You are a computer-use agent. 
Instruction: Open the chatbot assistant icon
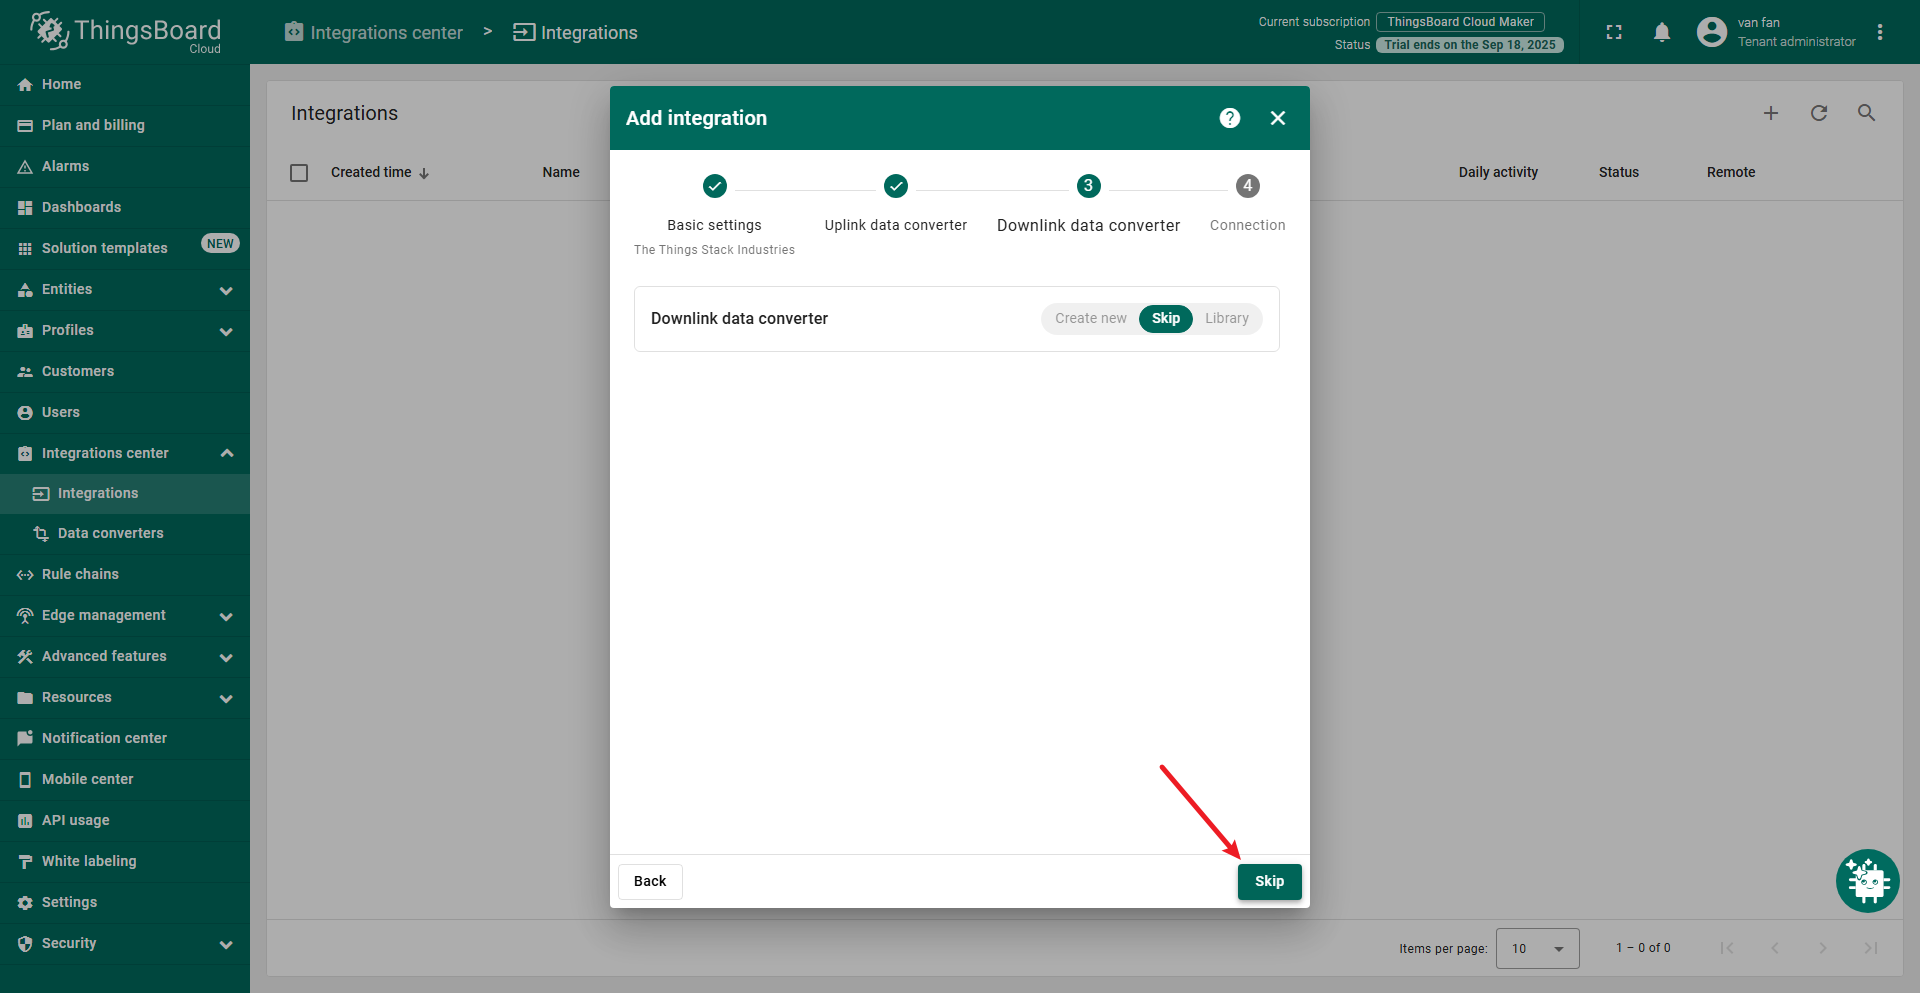(x=1867, y=881)
